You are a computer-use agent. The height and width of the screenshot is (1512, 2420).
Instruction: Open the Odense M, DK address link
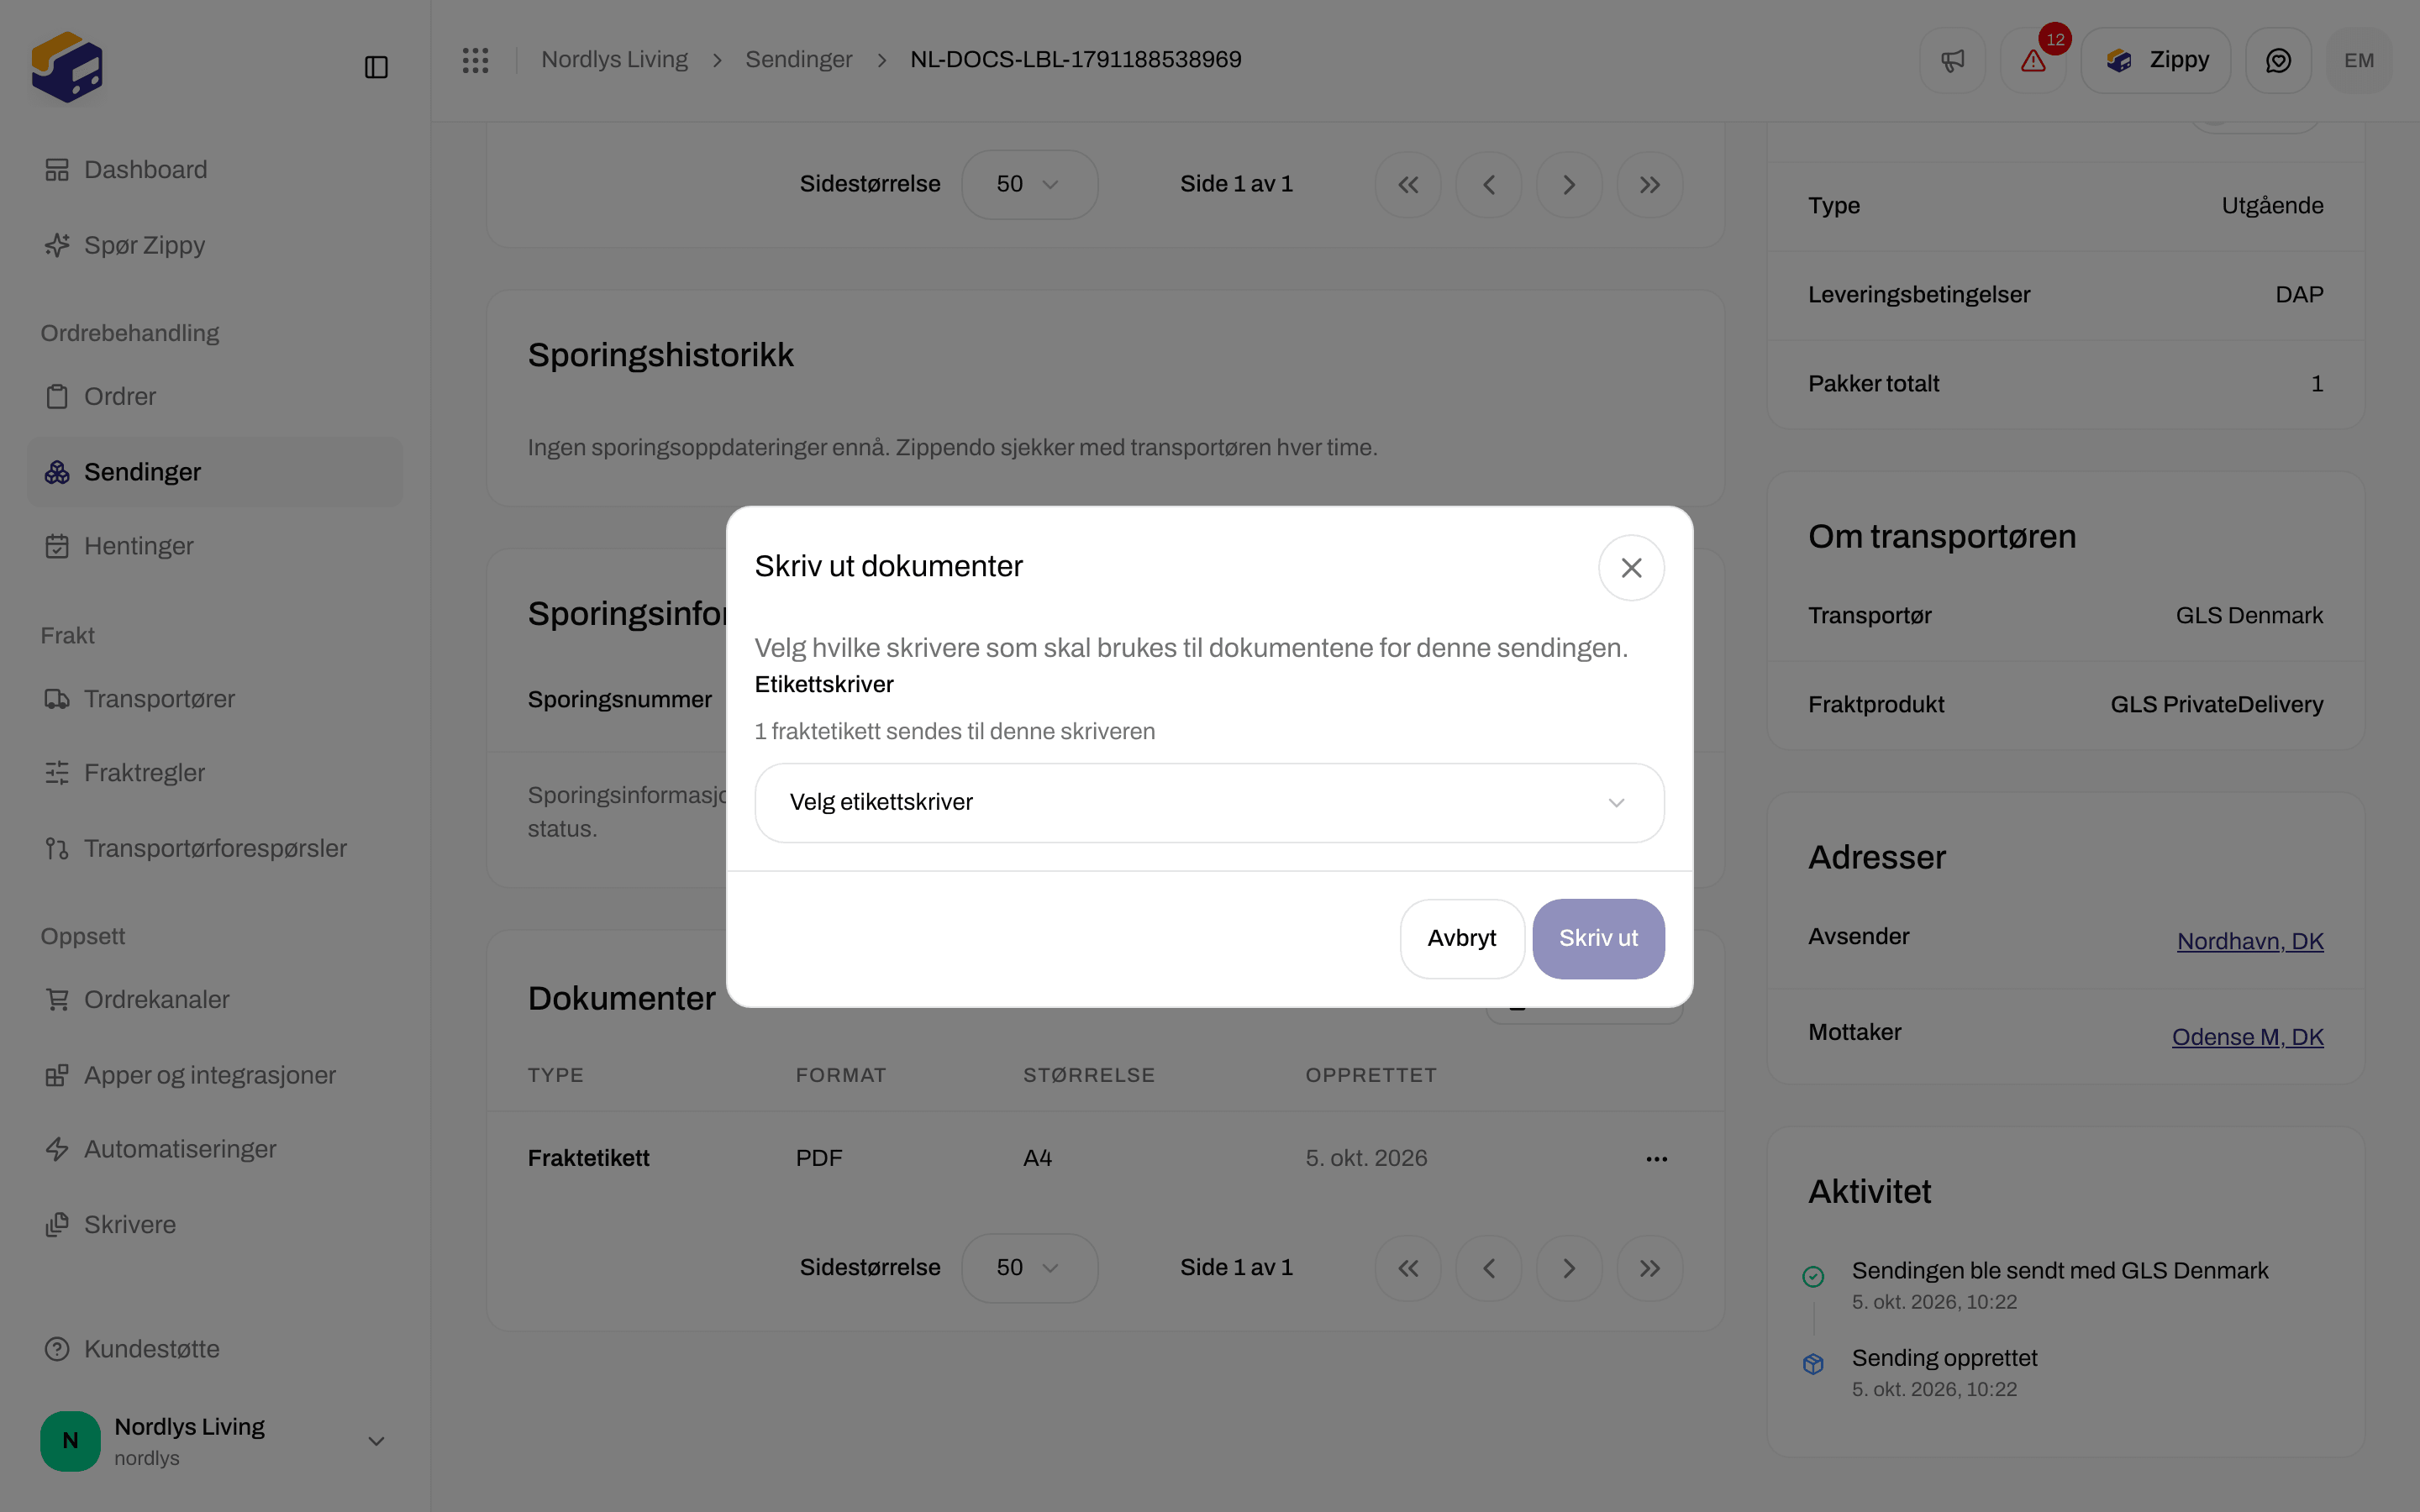point(2247,1037)
